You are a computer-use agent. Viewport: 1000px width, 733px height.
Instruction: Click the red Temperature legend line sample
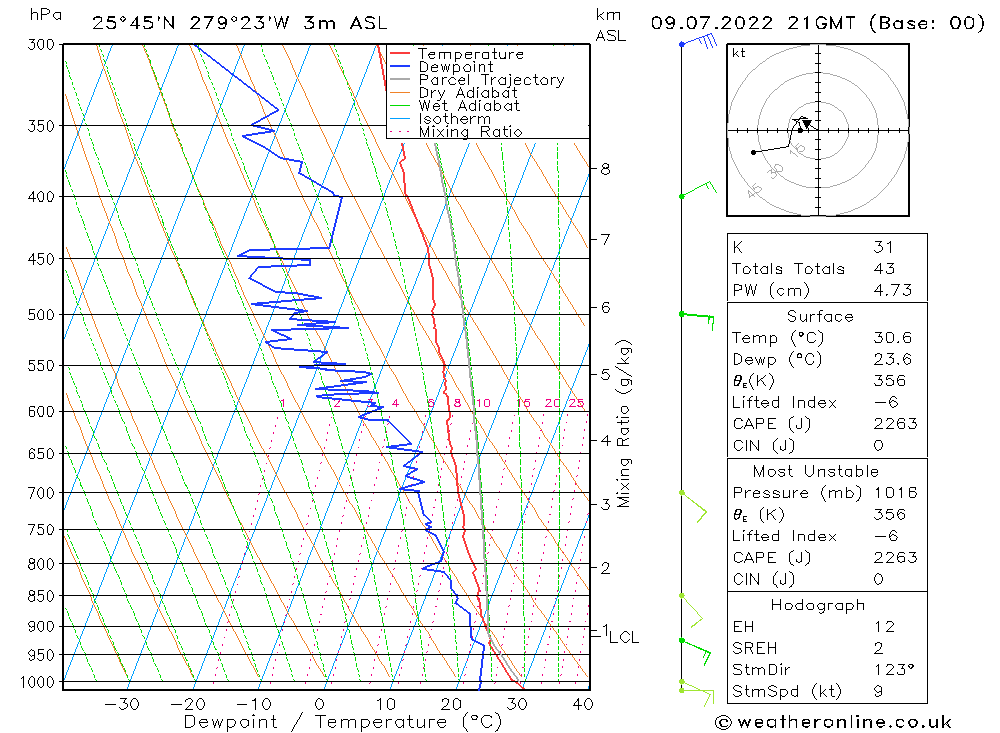(399, 54)
